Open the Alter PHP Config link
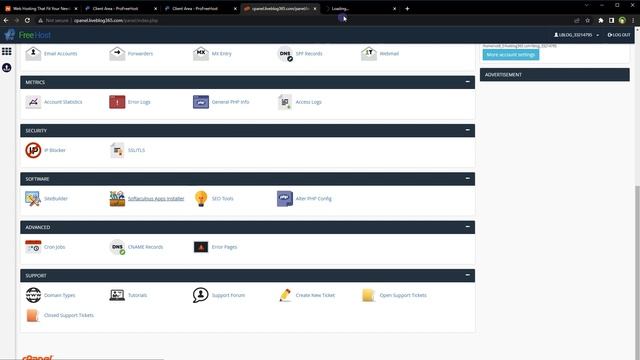This screenshot has width=640, height=360. tap(313, 199)
